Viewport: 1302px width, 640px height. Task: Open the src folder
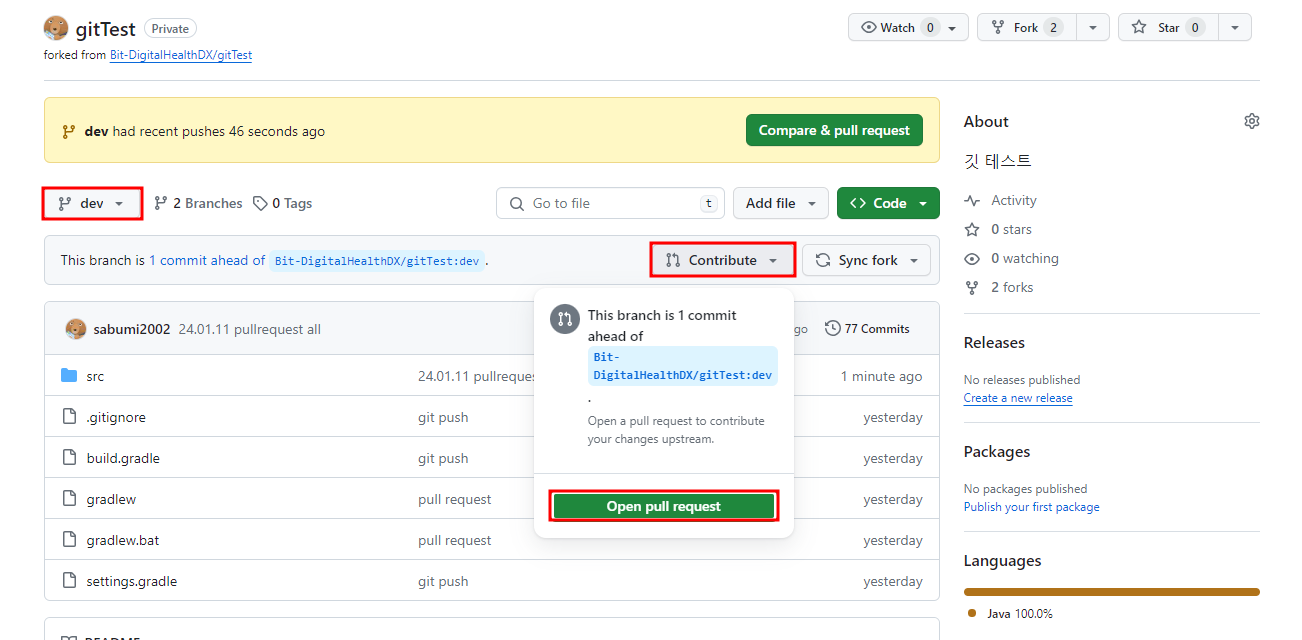95,376
